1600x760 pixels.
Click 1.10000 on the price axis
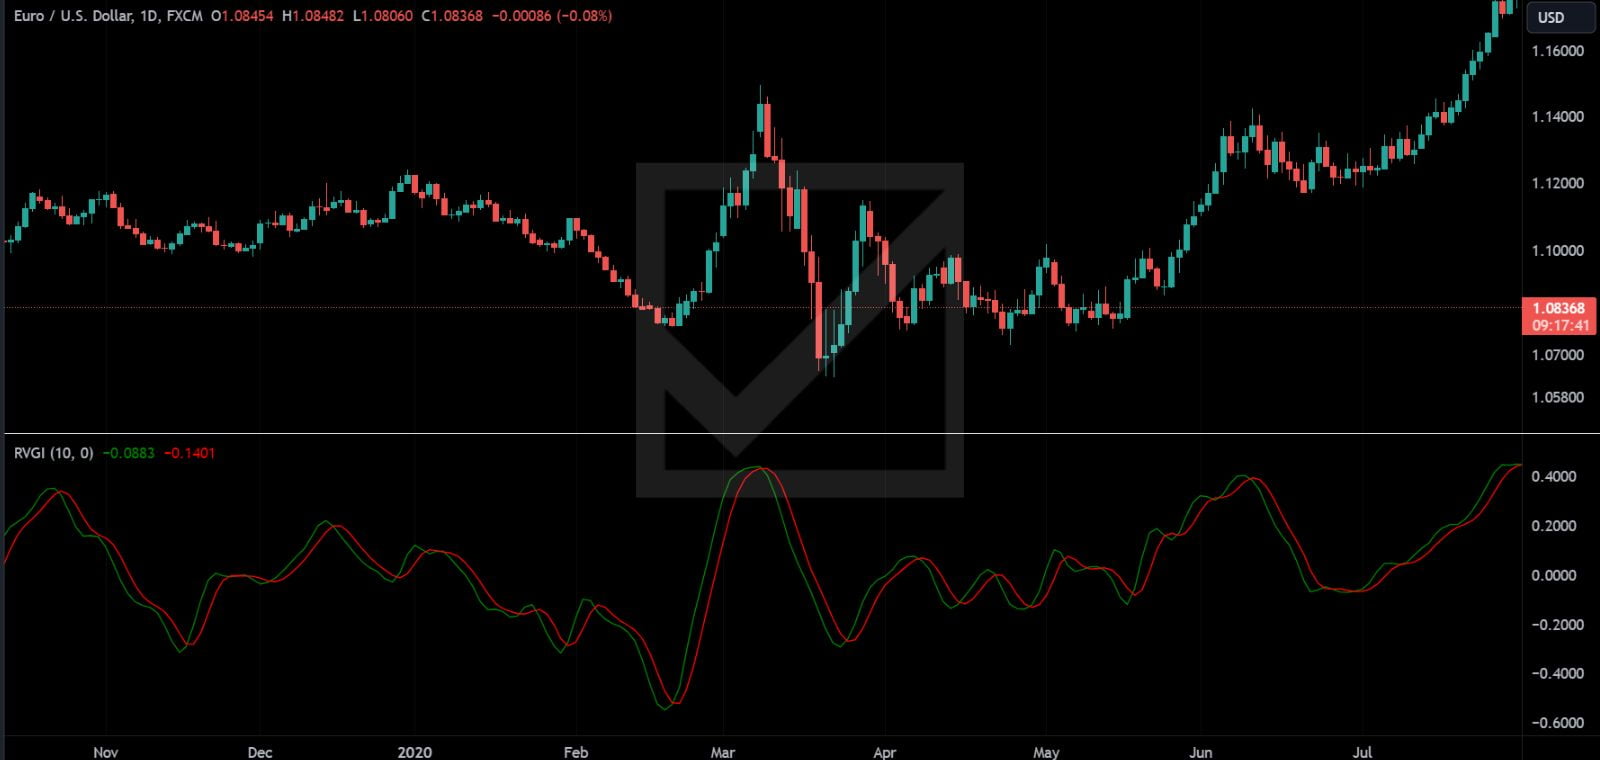[x=1558, y=251]
